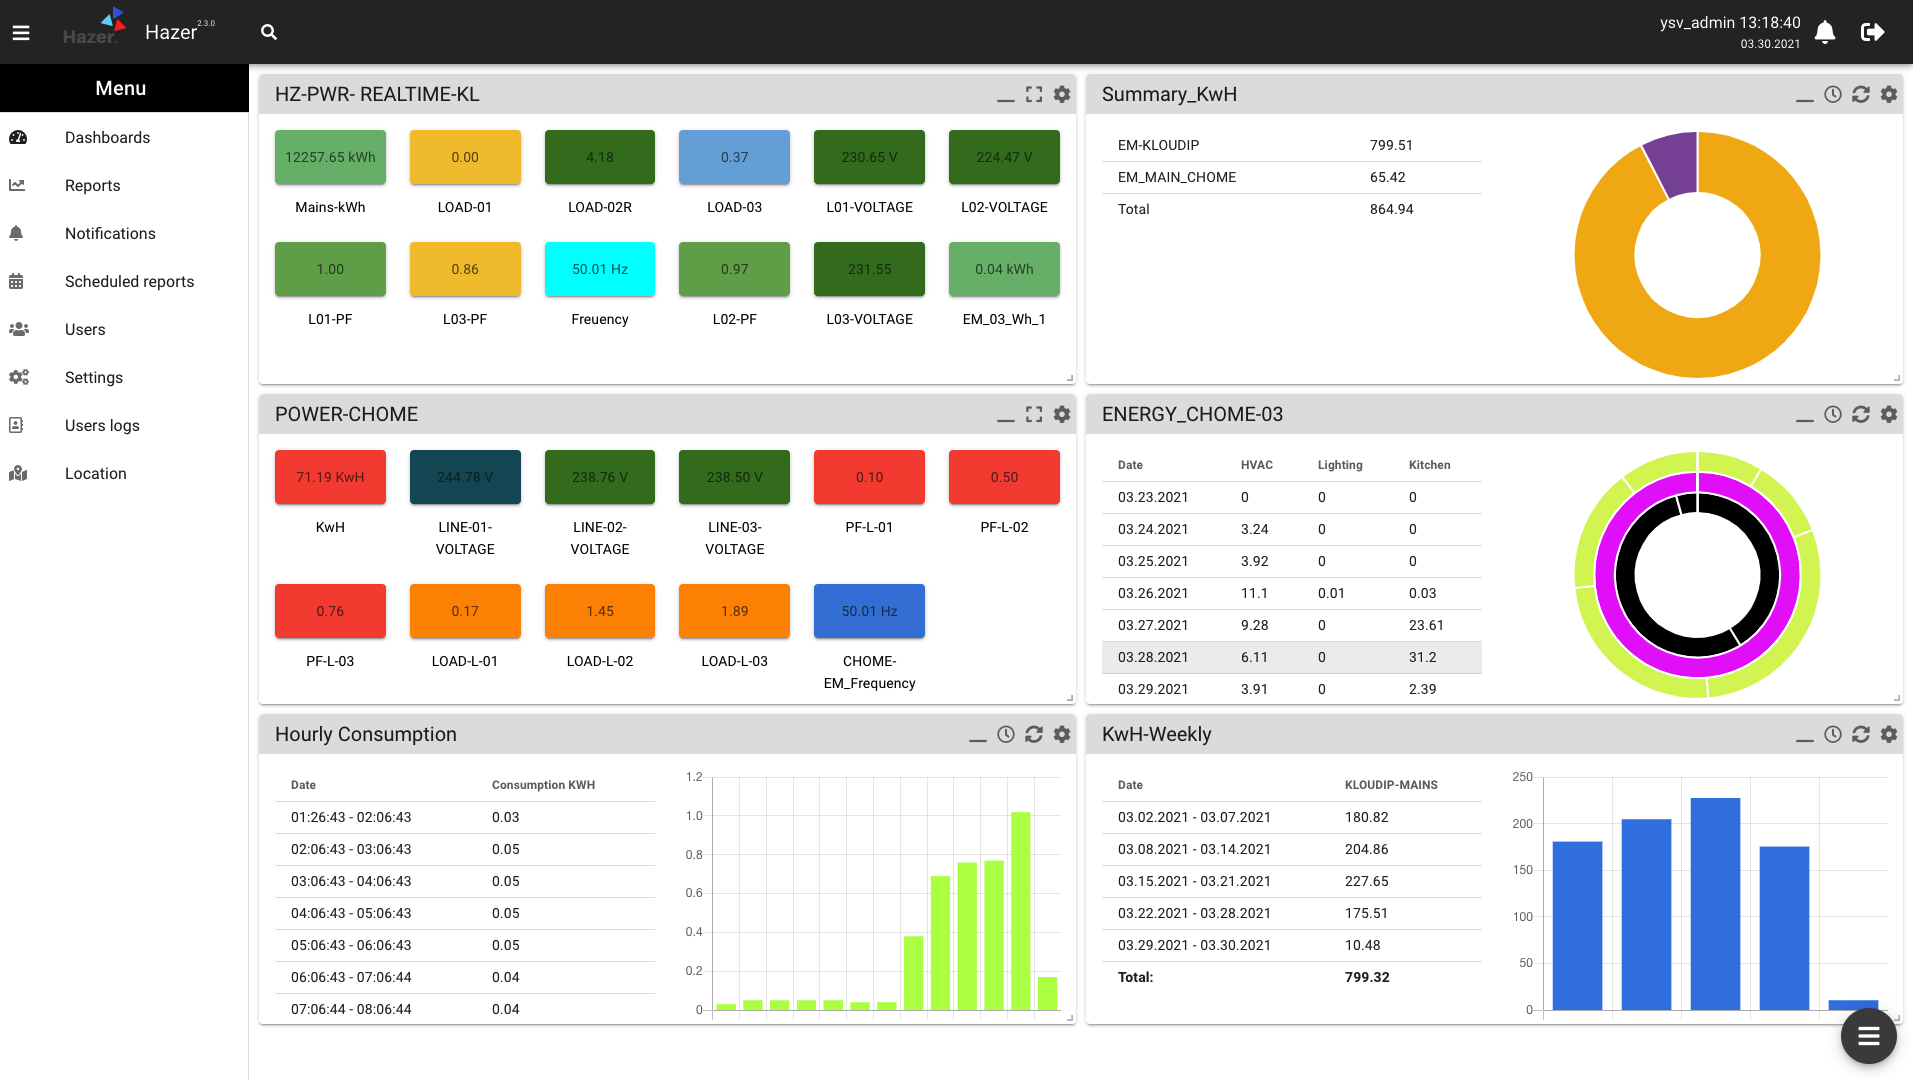The height and width of the screenshot is (1080, 1913).
Task: Go to Reports in side menu
Action: 124,186
